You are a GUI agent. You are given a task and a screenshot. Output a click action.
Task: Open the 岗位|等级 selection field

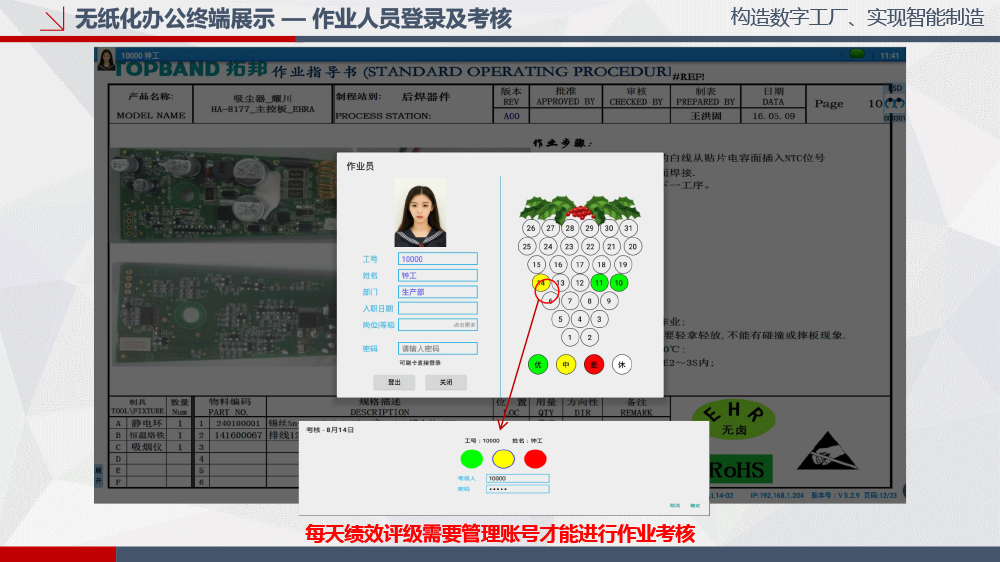point(438,325)
